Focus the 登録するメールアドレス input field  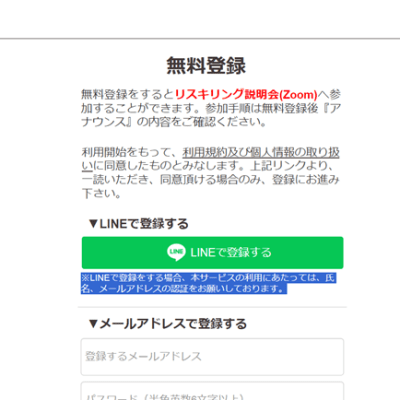click(212, 357)
